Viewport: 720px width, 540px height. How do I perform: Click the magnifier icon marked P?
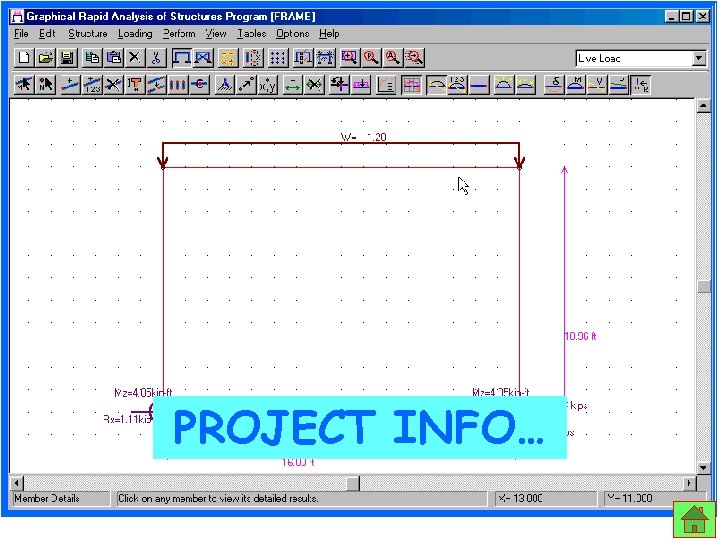(371, 58)
